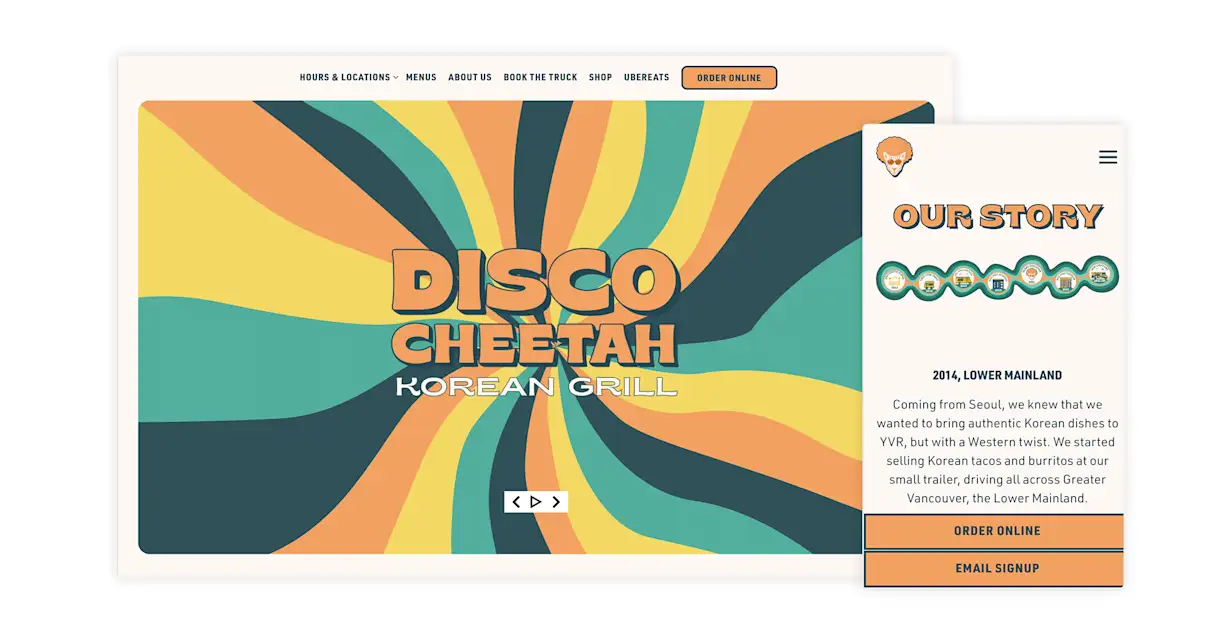Select the third food truck circle in timeline
Image resolution: width=1219 pixels, height=633 pixels.
coord(964,278)
